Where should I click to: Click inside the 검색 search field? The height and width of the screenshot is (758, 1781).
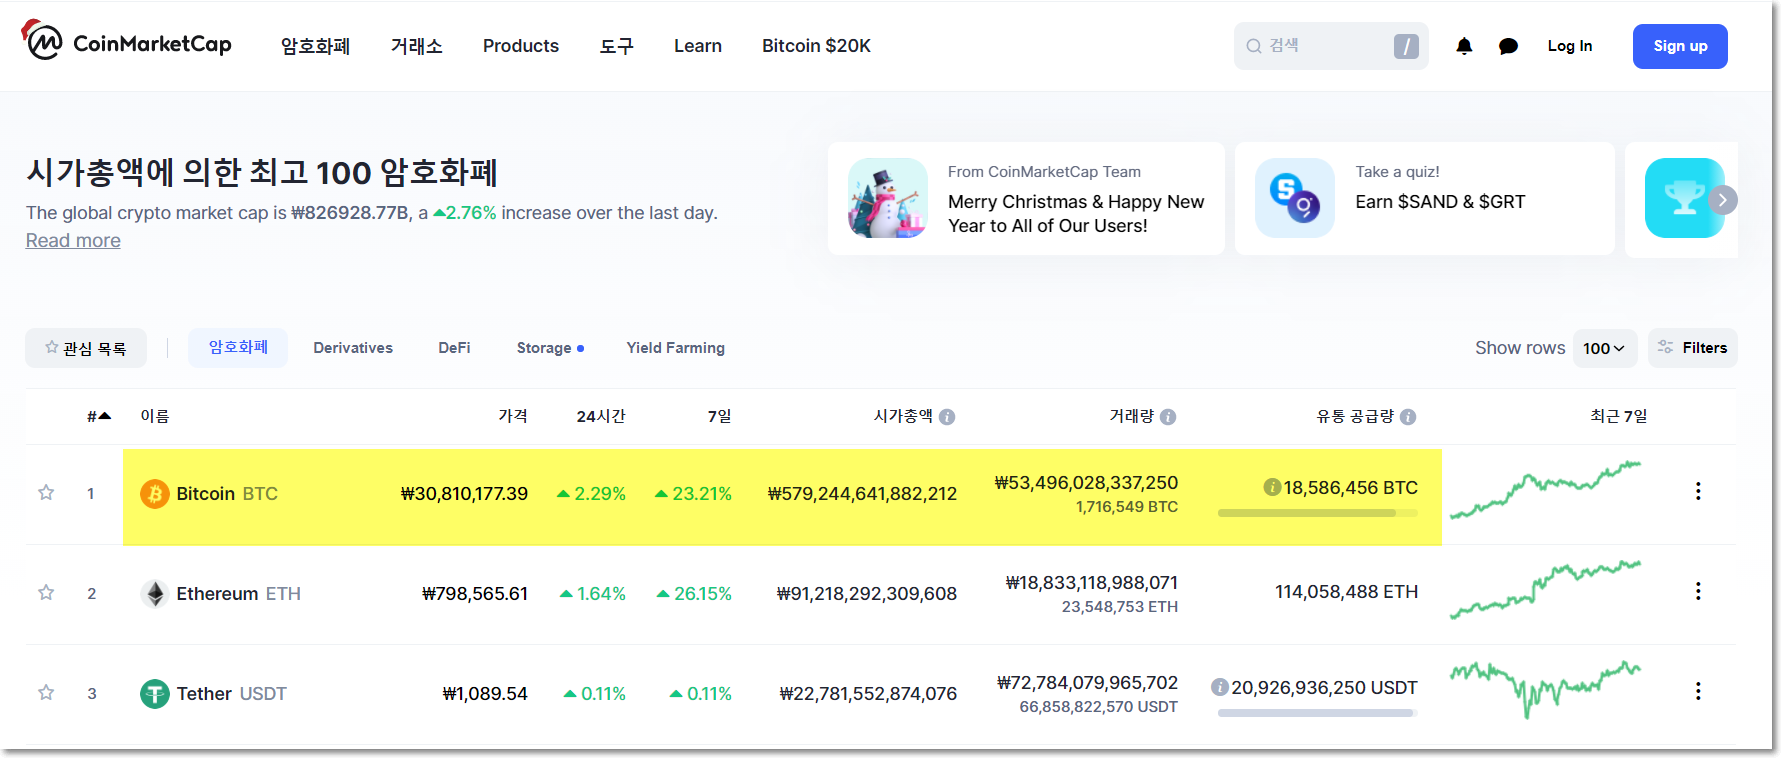(1331, 46)
